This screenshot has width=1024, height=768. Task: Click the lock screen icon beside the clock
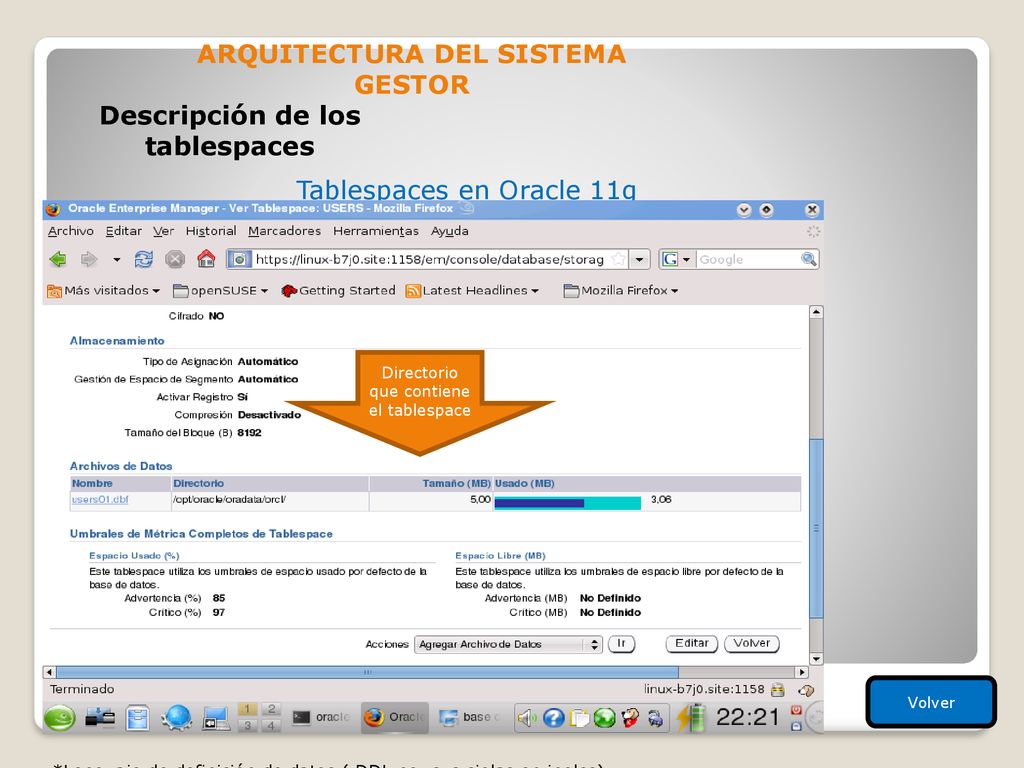(x=796, y=726)
